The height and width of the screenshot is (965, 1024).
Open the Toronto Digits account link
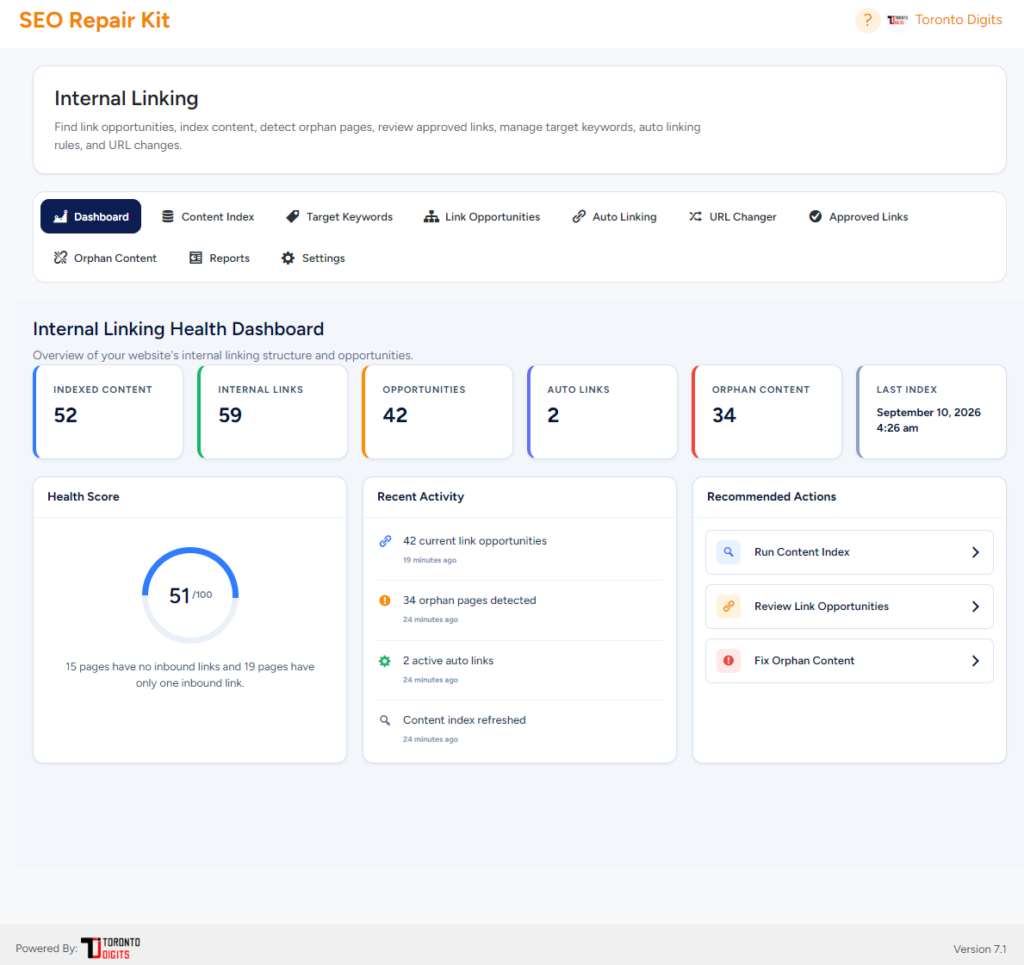958,20
